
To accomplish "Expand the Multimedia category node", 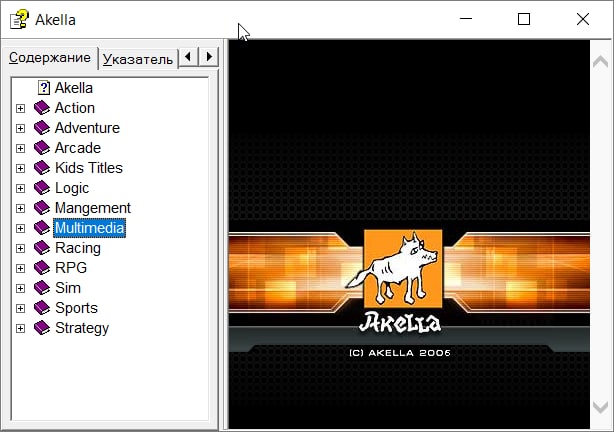I will click(20, 228).
